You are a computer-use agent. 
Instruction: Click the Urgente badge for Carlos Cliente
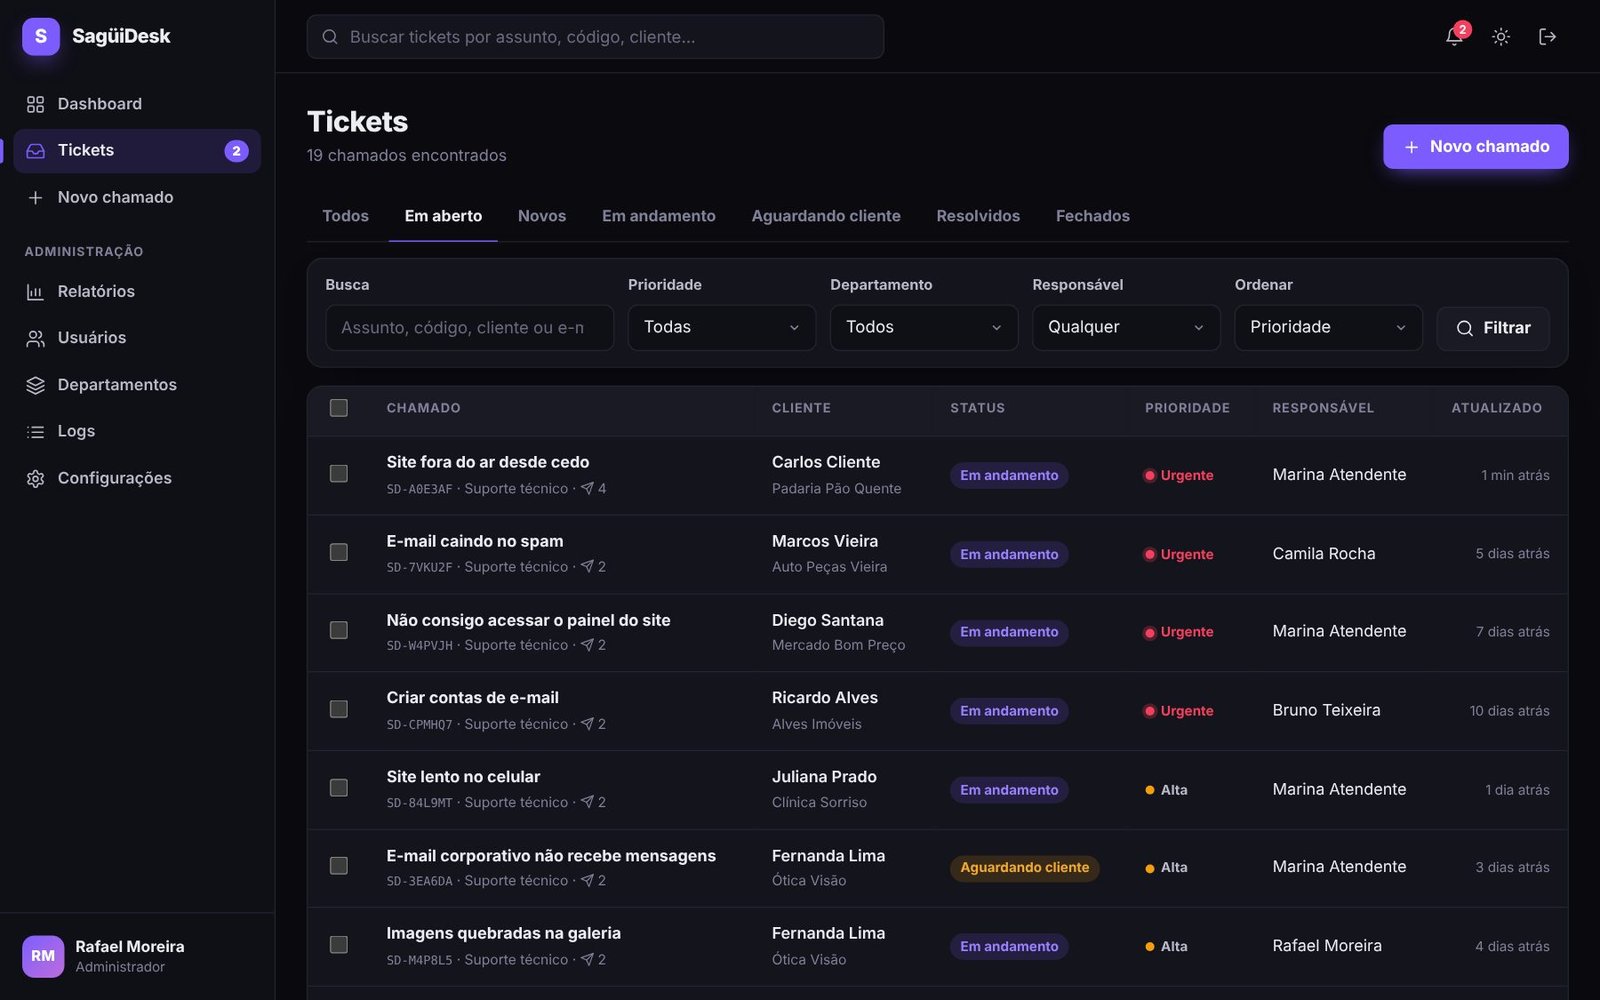1179,475
